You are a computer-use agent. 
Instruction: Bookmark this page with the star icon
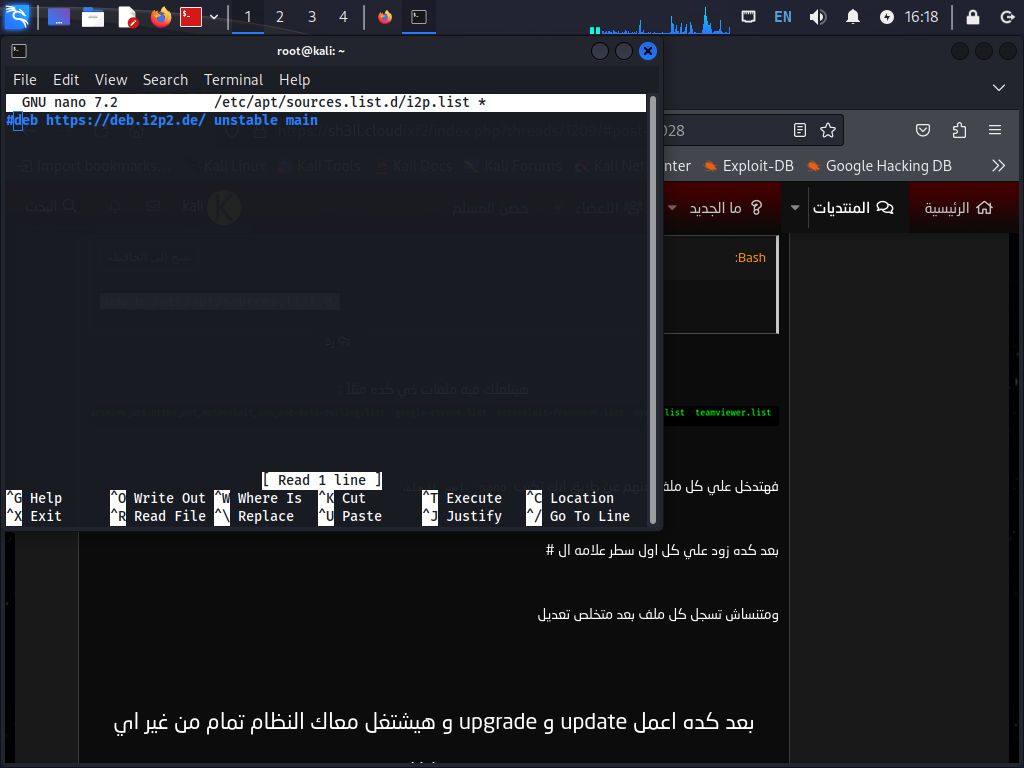828,130
